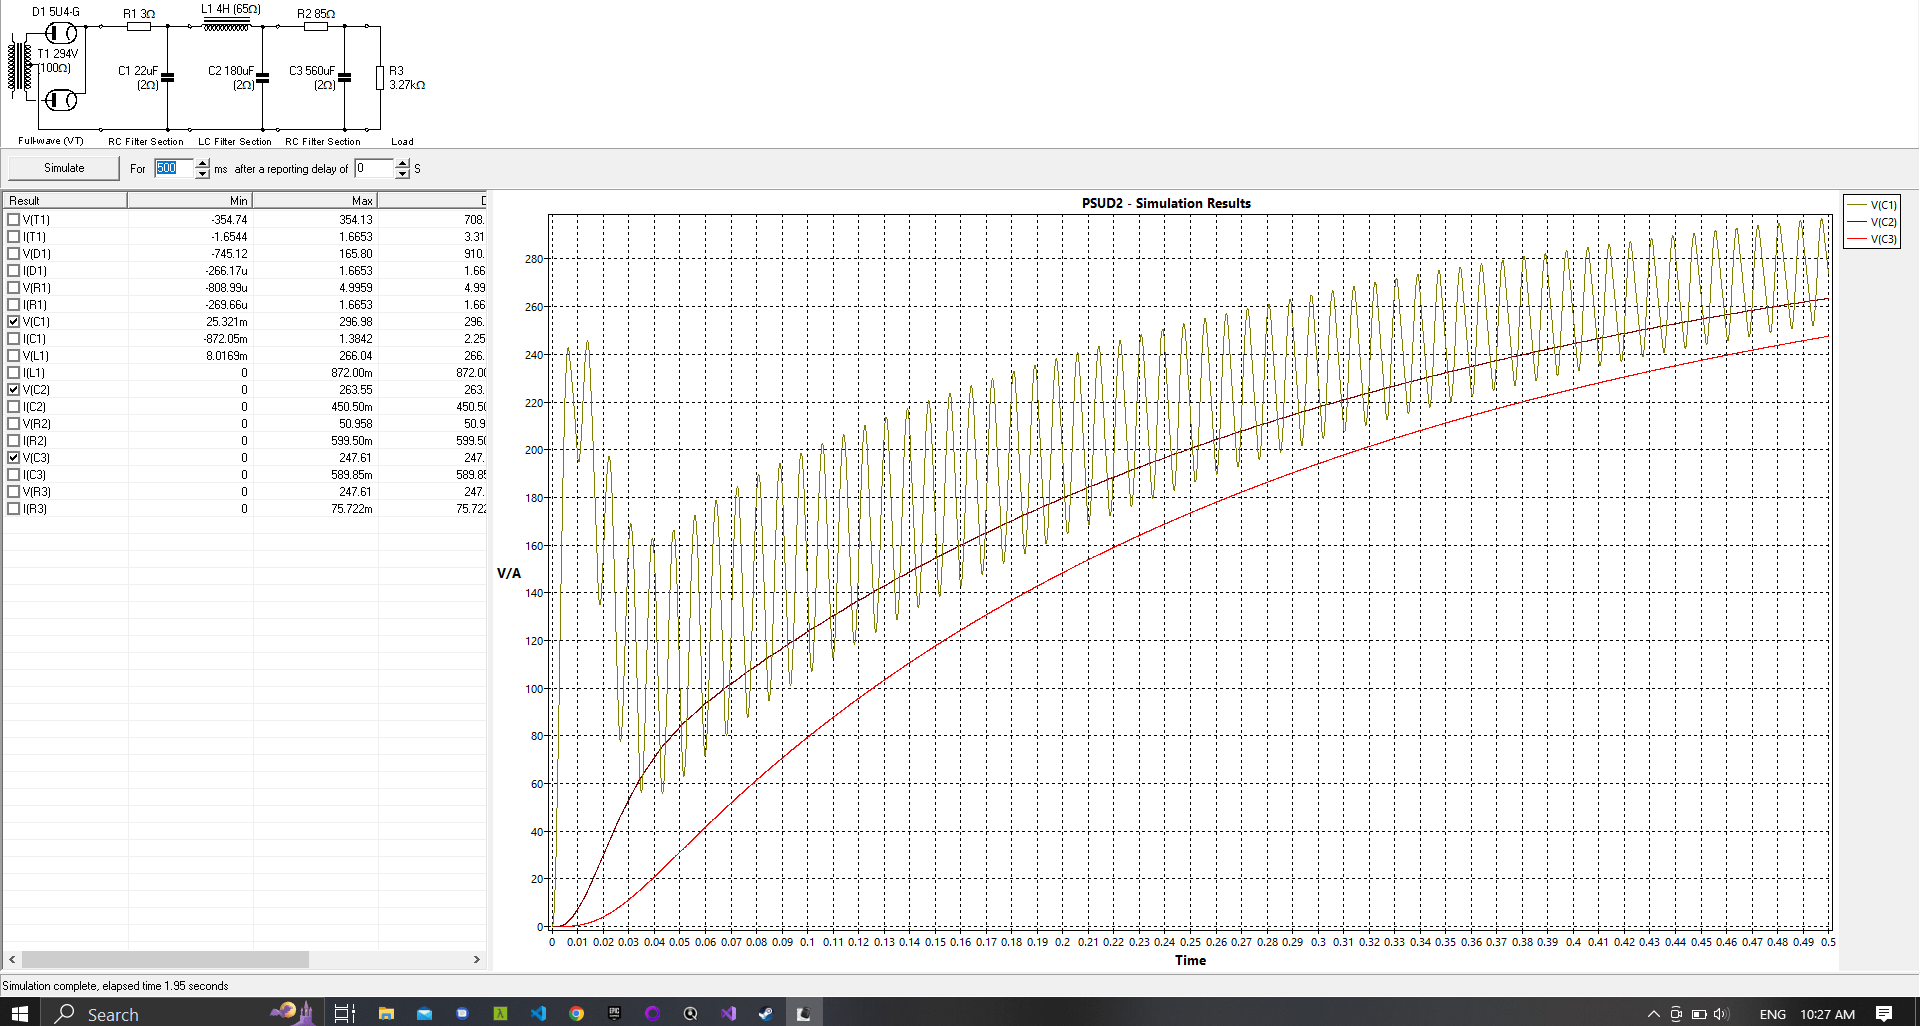1920x1026 pixels.
Task: Uncheck the V(C1) trace checkbox
Action: point(13,321)
